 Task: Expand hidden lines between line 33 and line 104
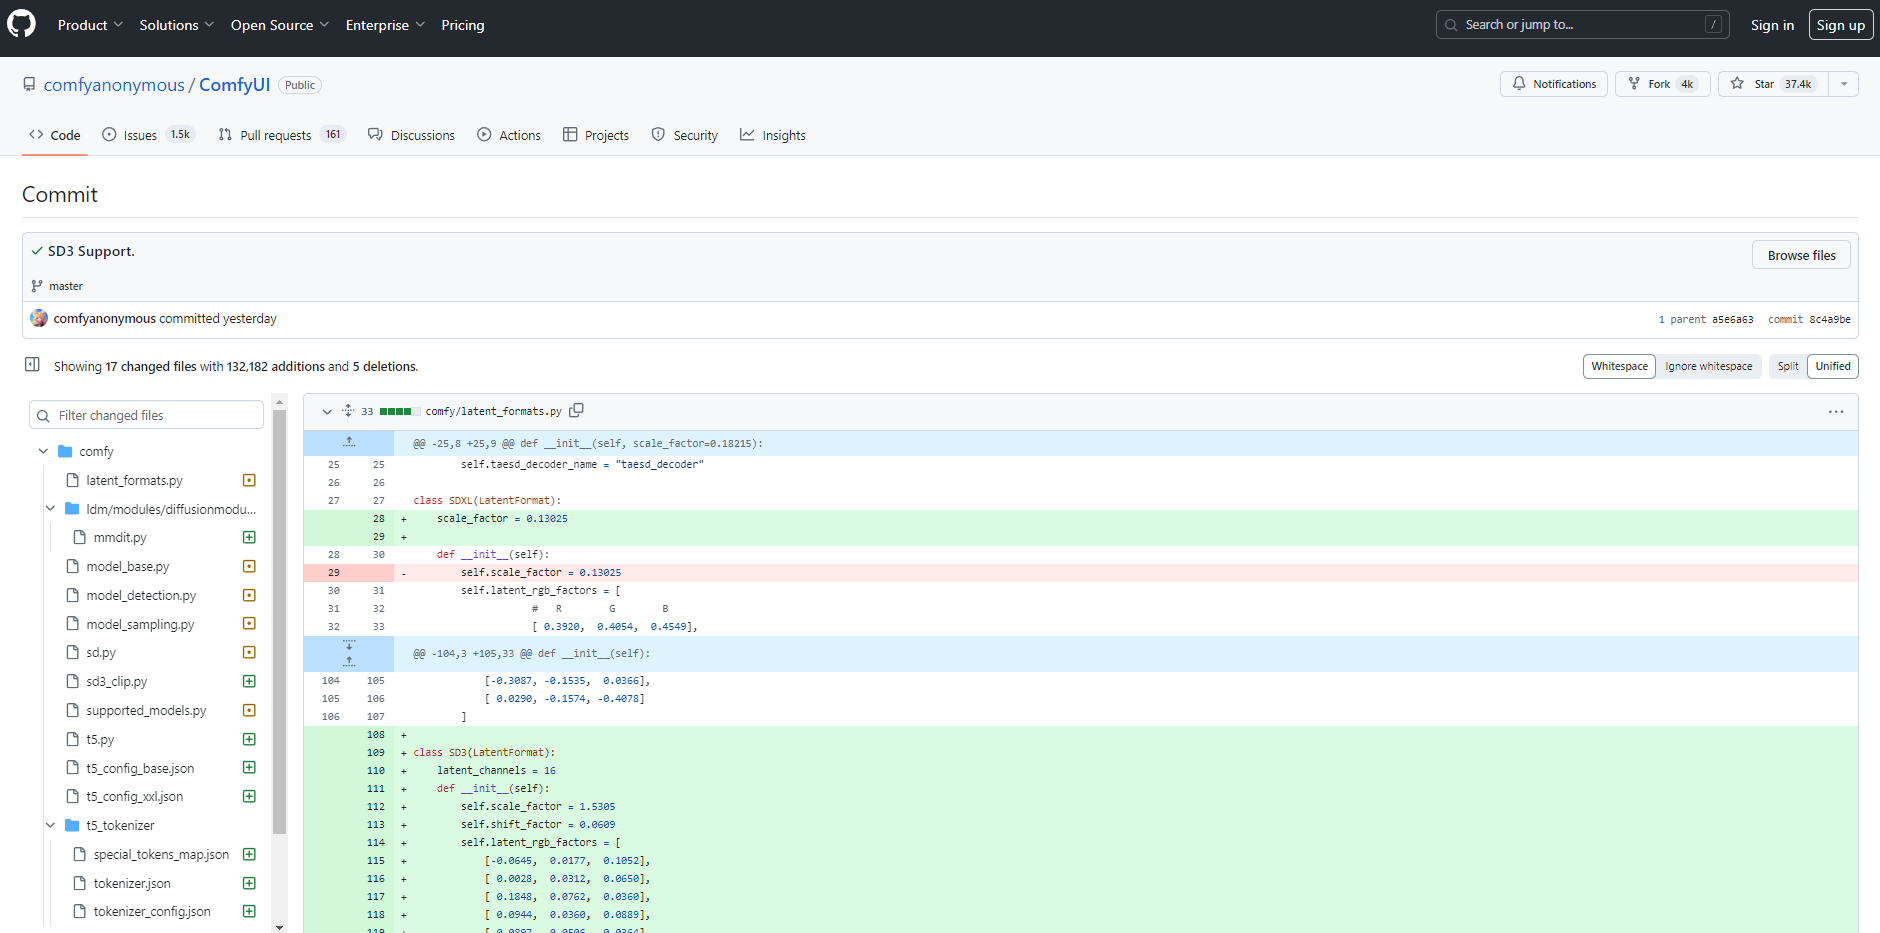coord(349,653)
